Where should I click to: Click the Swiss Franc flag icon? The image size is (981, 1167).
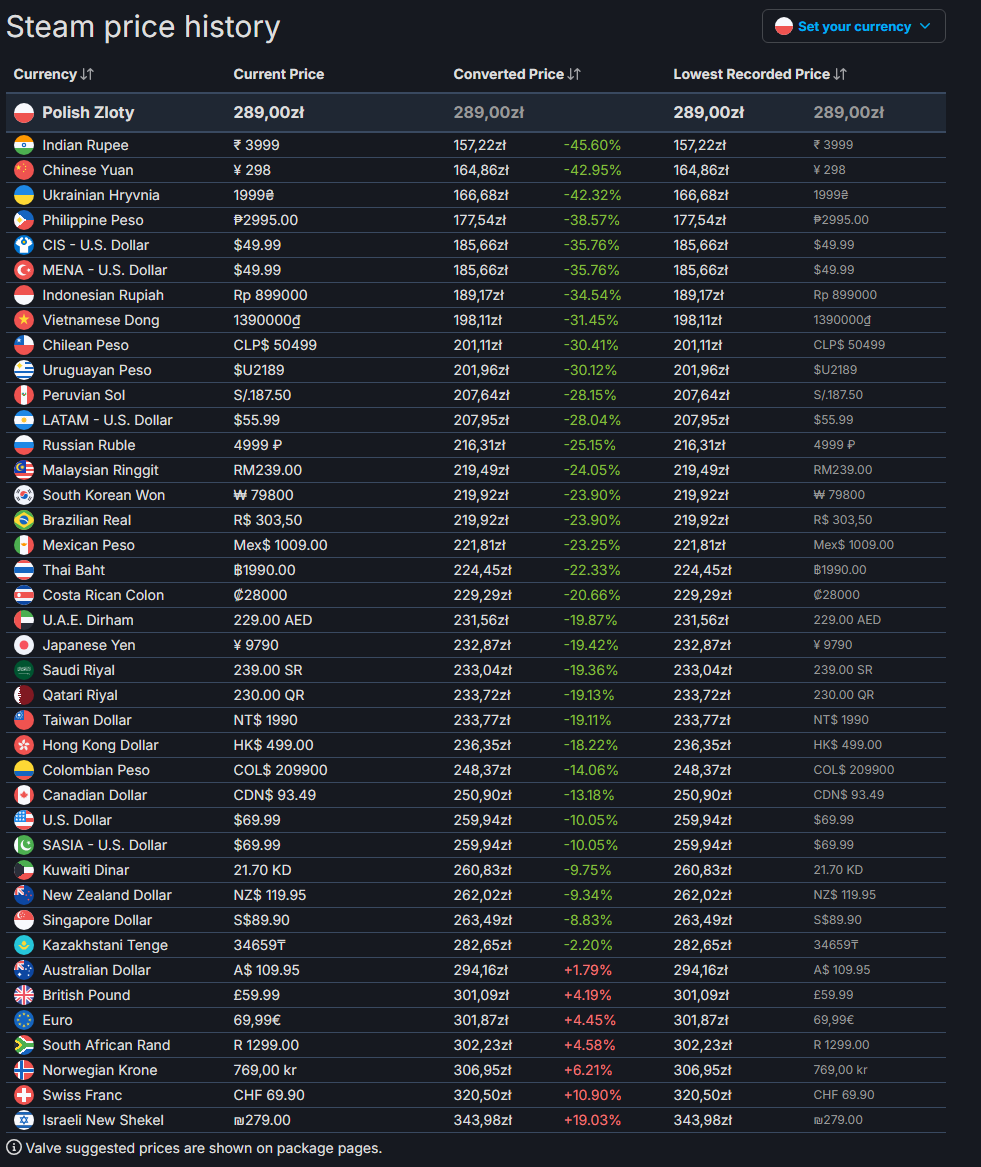[x=24, y=1095]
